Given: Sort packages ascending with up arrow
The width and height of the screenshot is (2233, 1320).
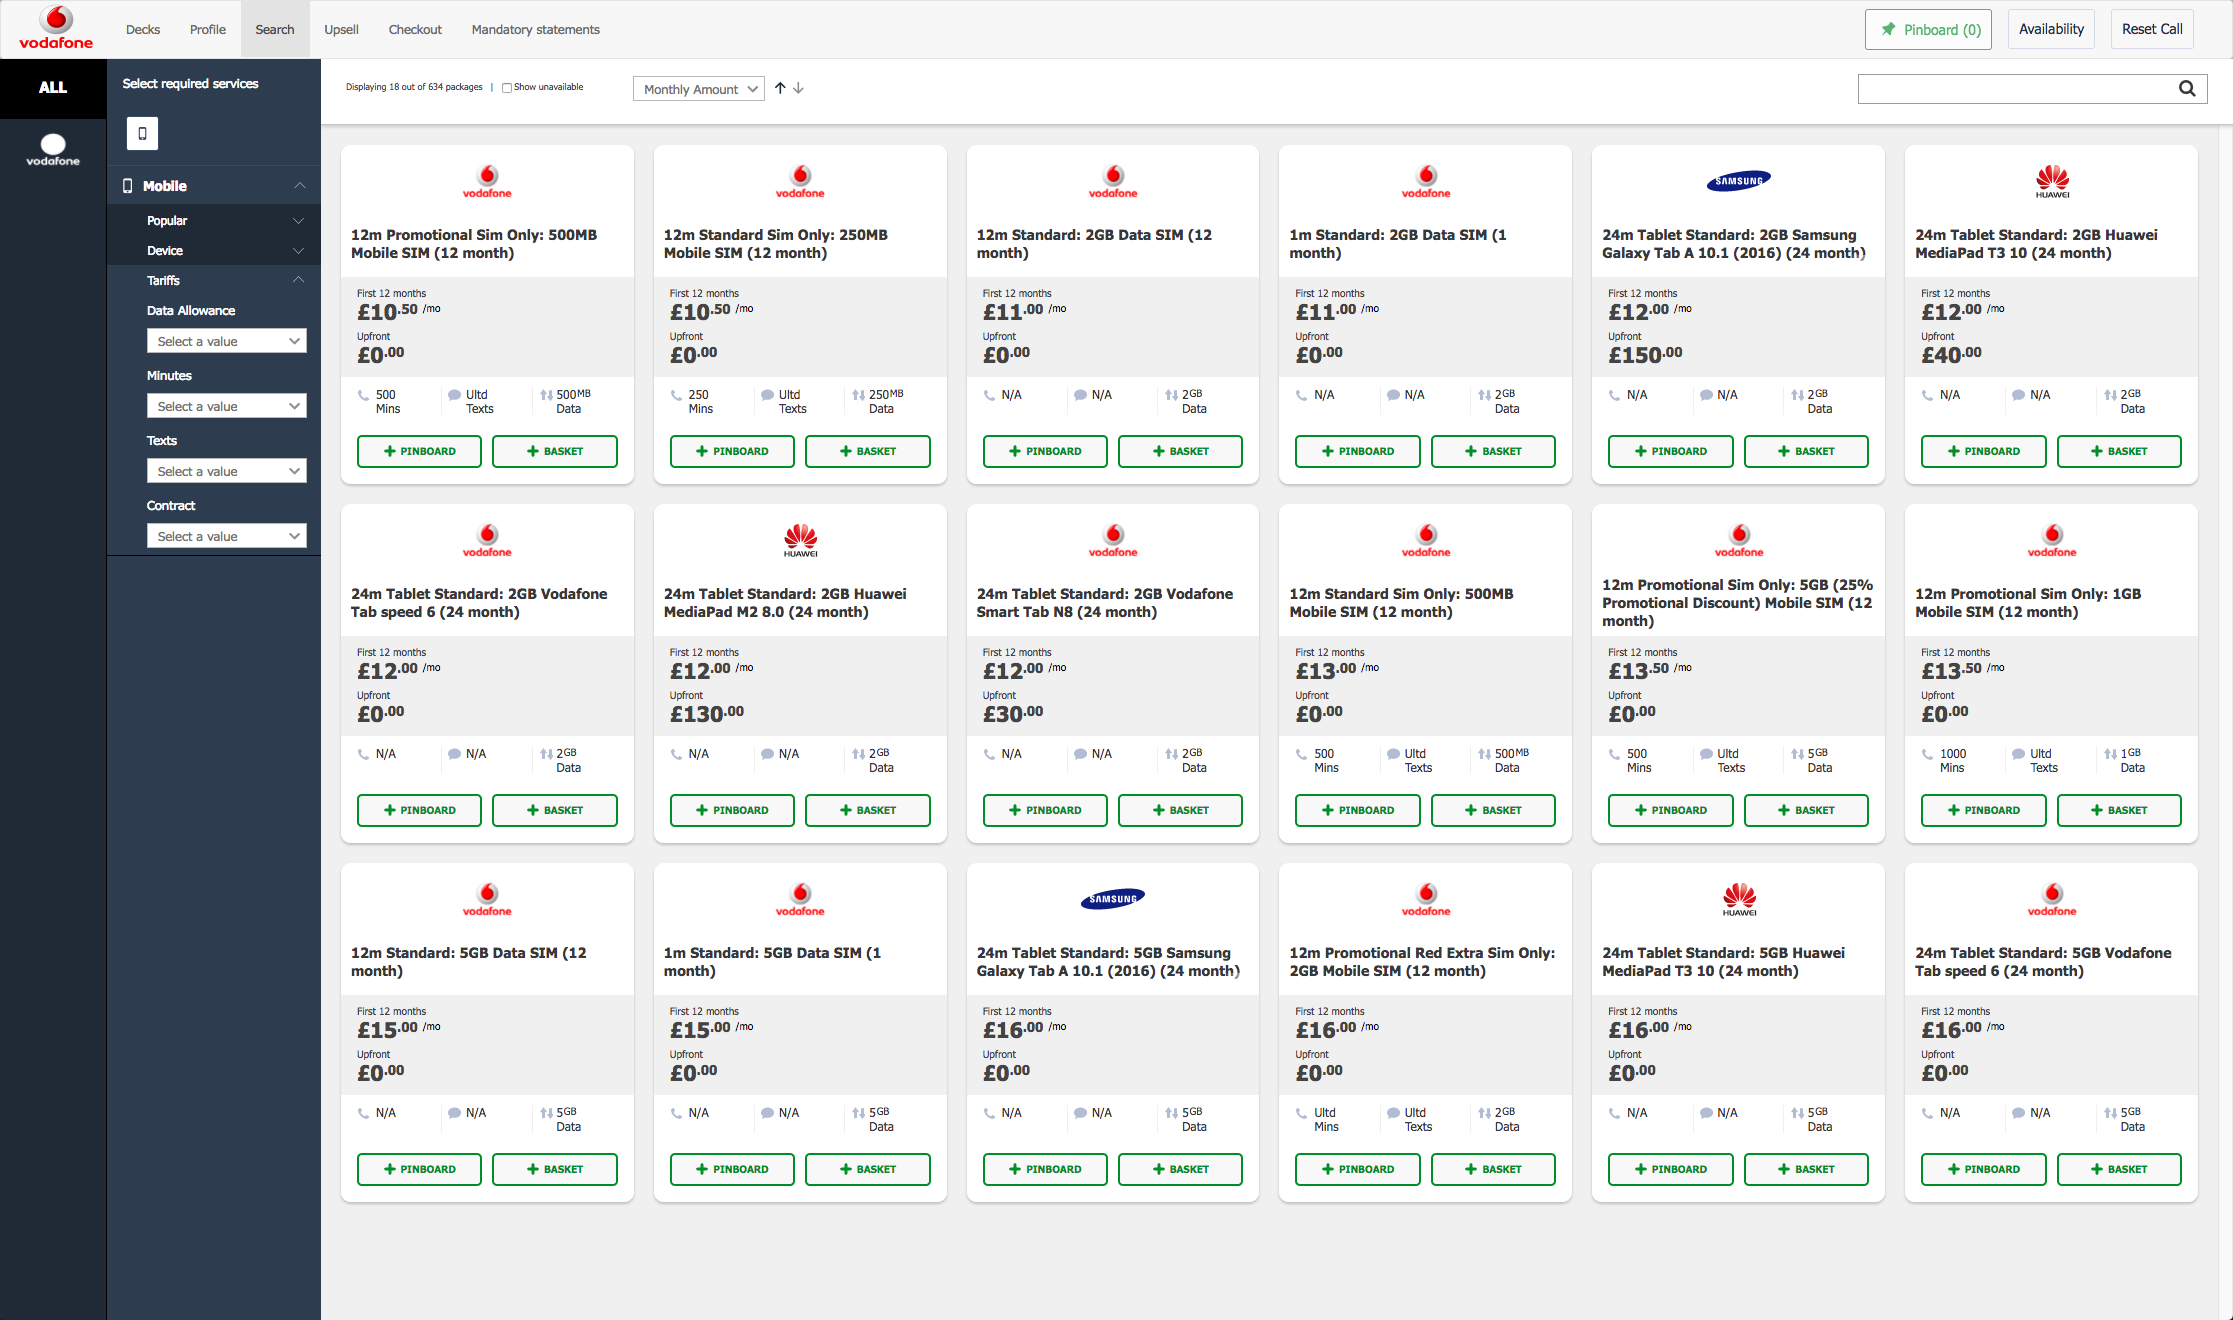Looking at the screenshot, I should [780, 88].
